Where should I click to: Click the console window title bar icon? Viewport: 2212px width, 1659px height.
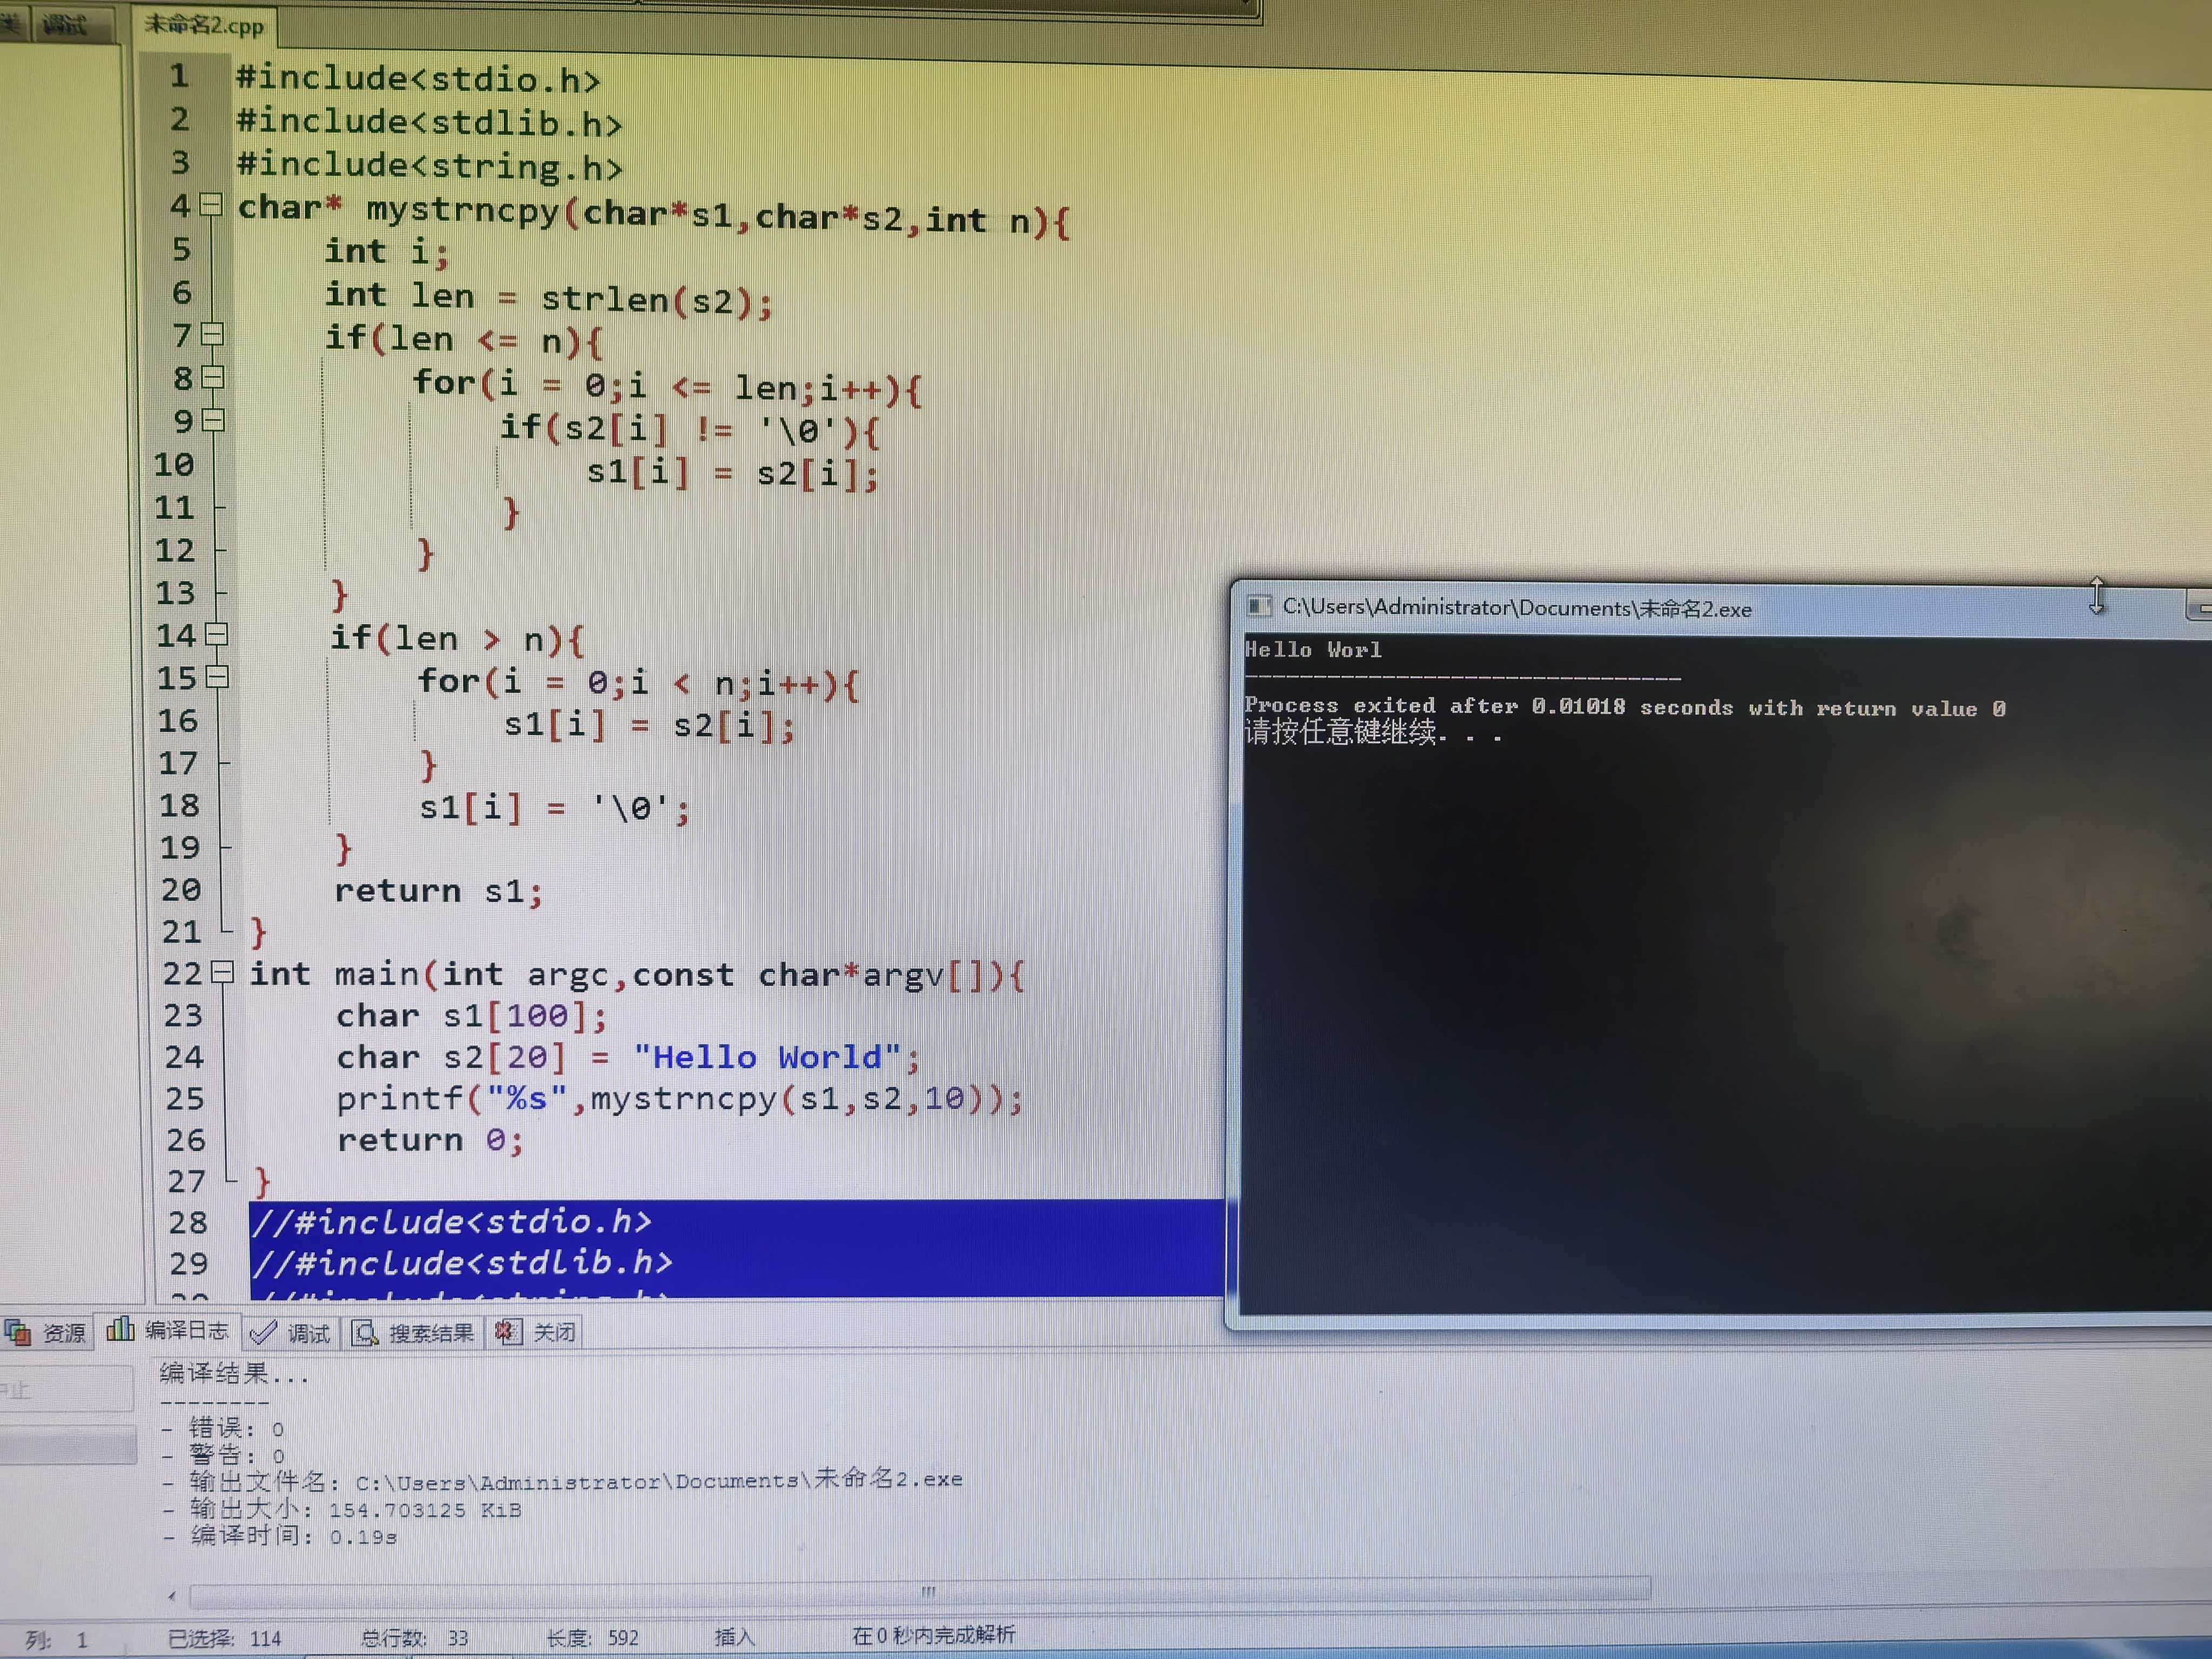tap(1259, 606)
